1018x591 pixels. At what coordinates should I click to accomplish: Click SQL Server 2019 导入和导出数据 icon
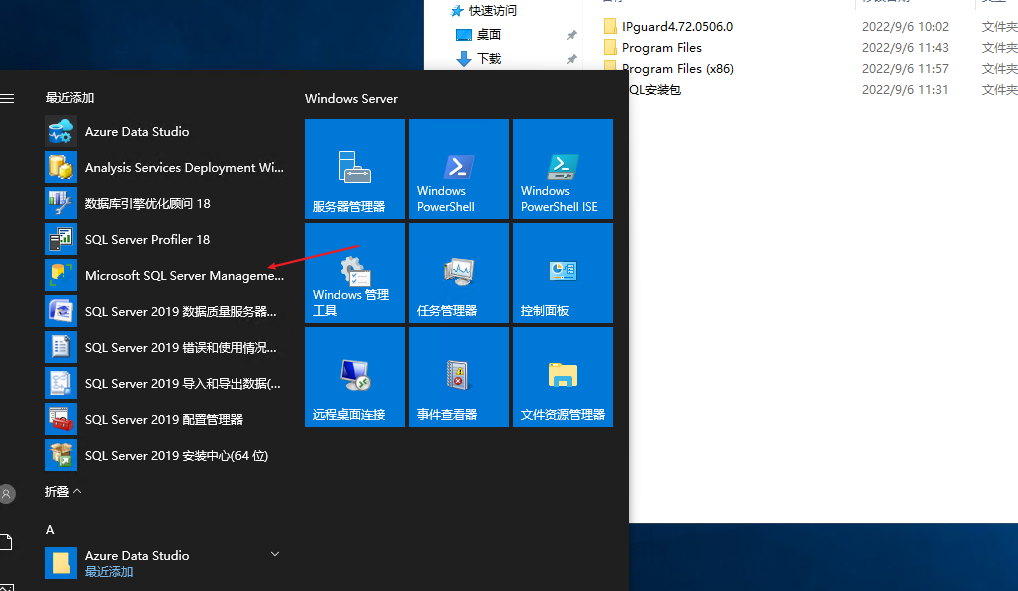[x=61, y=384]
